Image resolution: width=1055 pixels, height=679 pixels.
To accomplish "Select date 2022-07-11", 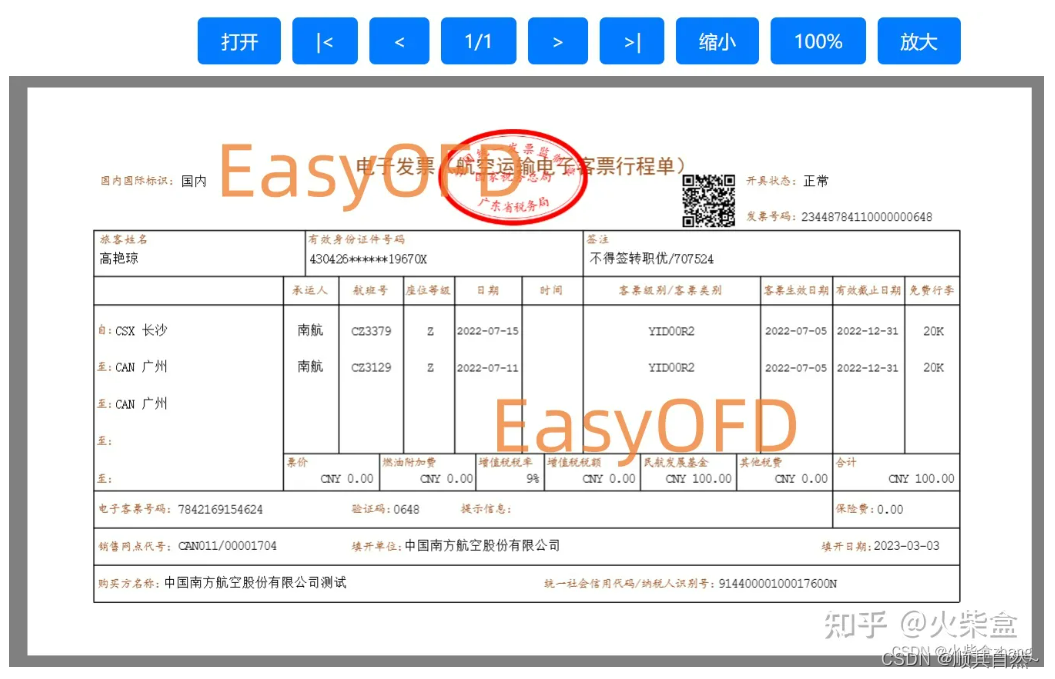I will pos(488,367).
